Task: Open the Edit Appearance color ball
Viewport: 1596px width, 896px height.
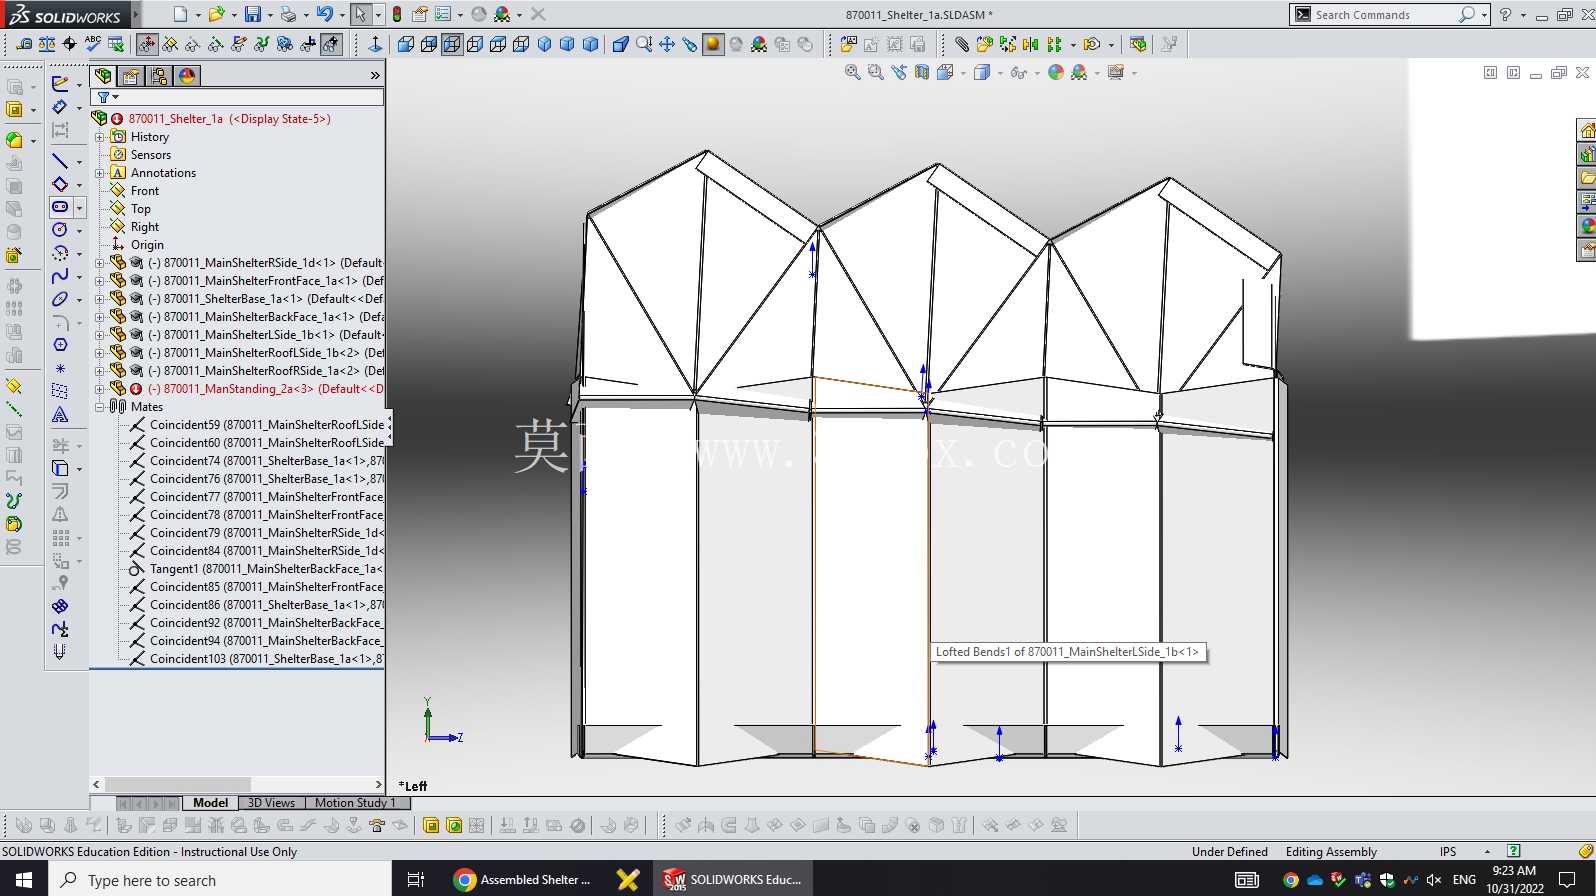Action: pos(1055,72)
